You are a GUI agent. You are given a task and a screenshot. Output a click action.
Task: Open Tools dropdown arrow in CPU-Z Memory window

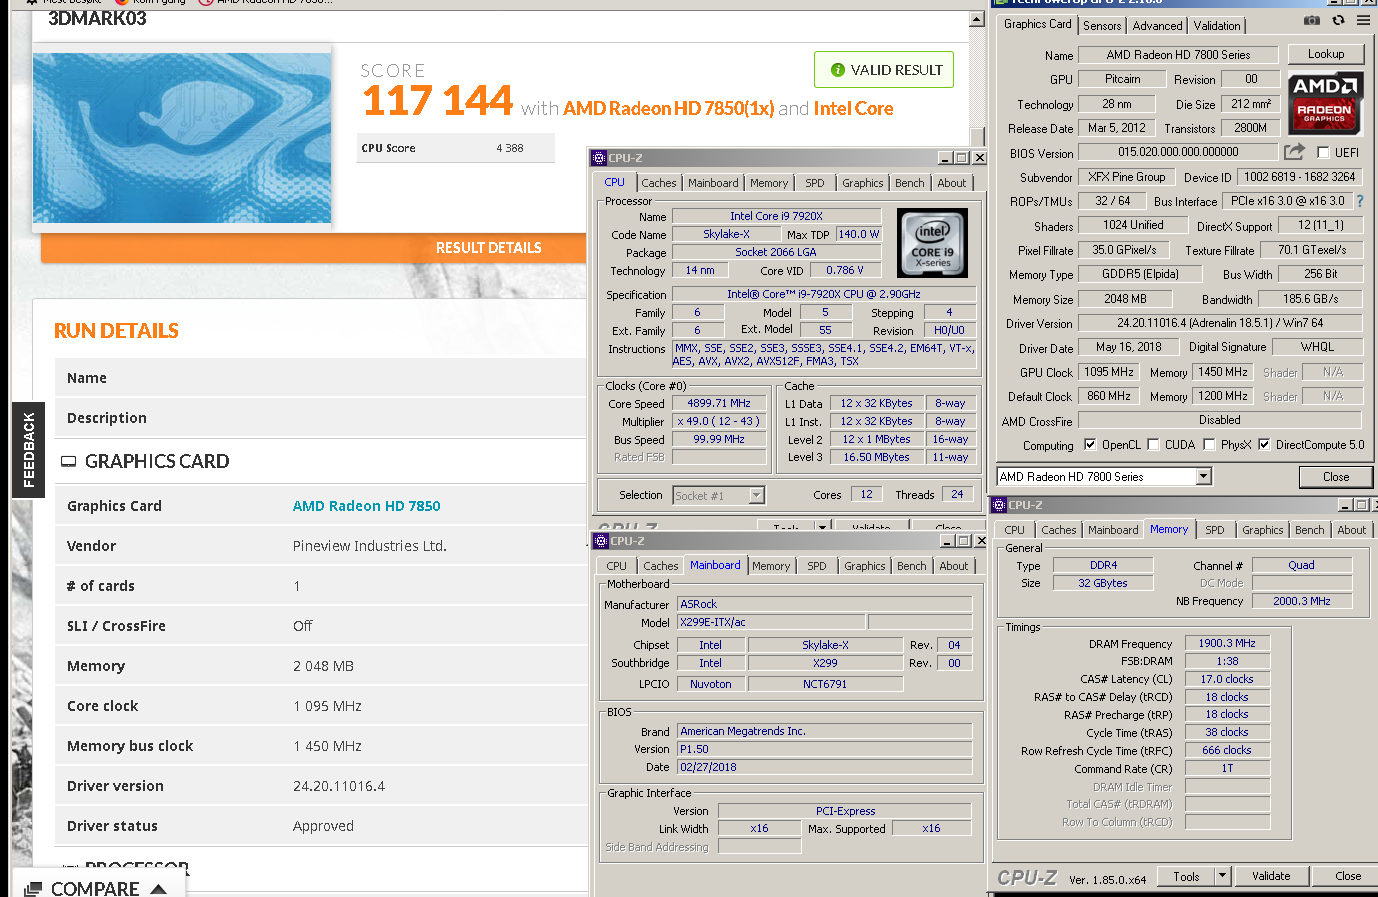(x=1222, y=876)
